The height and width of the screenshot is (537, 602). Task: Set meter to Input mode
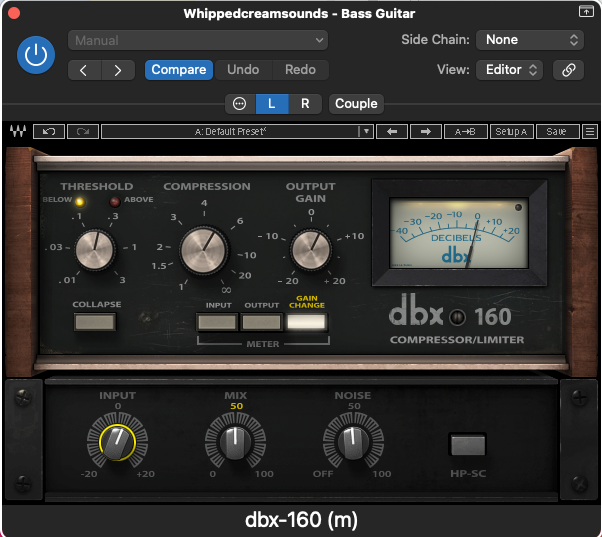pyautogui.click(x=217, y=322)
